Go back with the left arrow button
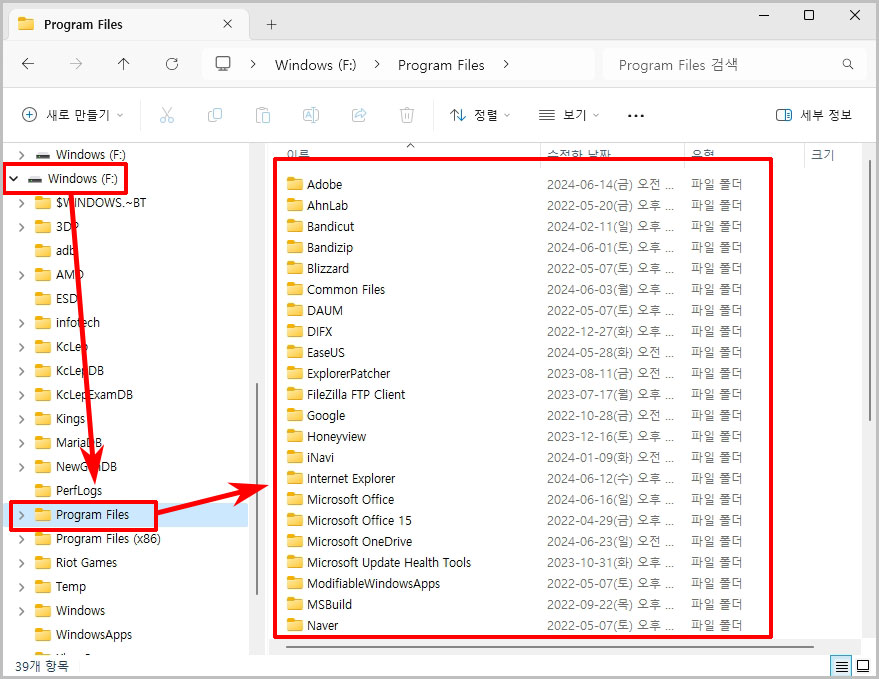 point(28,64)
